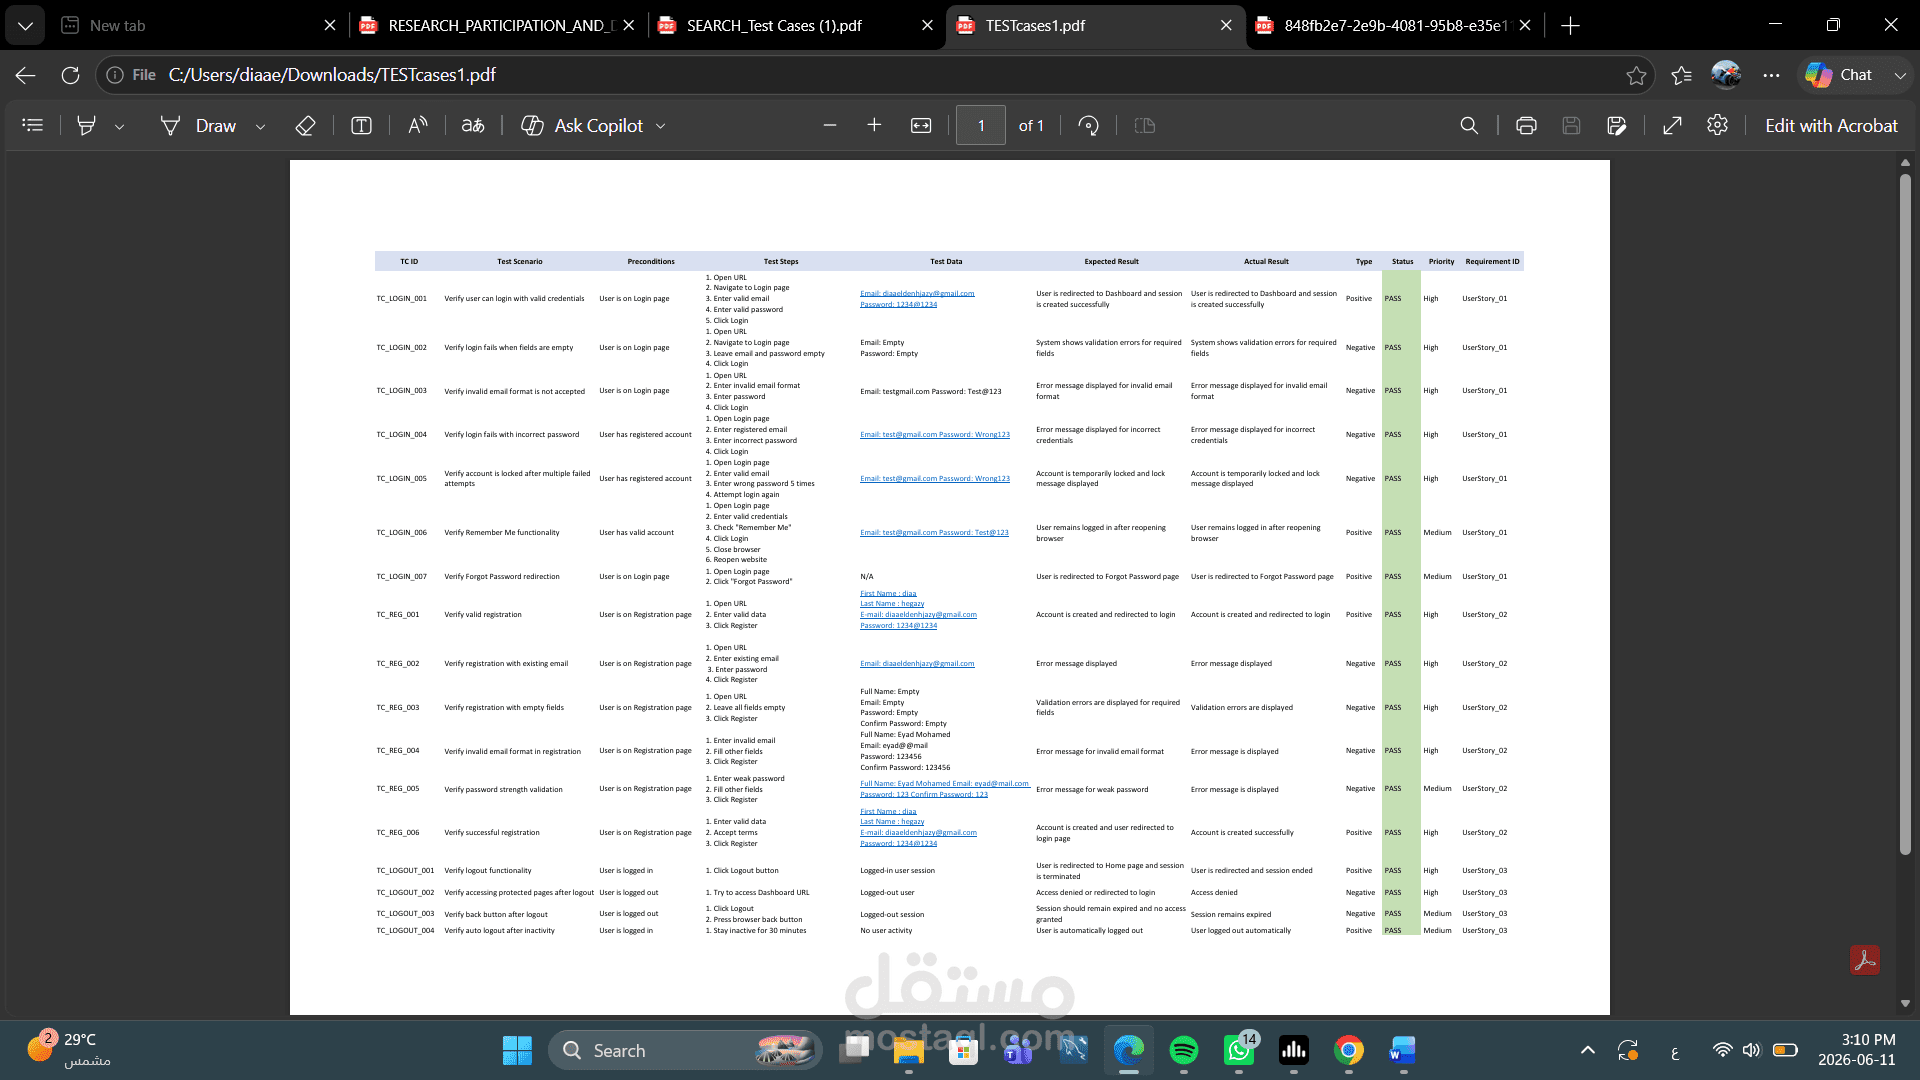Print the PDF document
The height and width of the screenshot is (1080, 1920).
[1526, 125]
